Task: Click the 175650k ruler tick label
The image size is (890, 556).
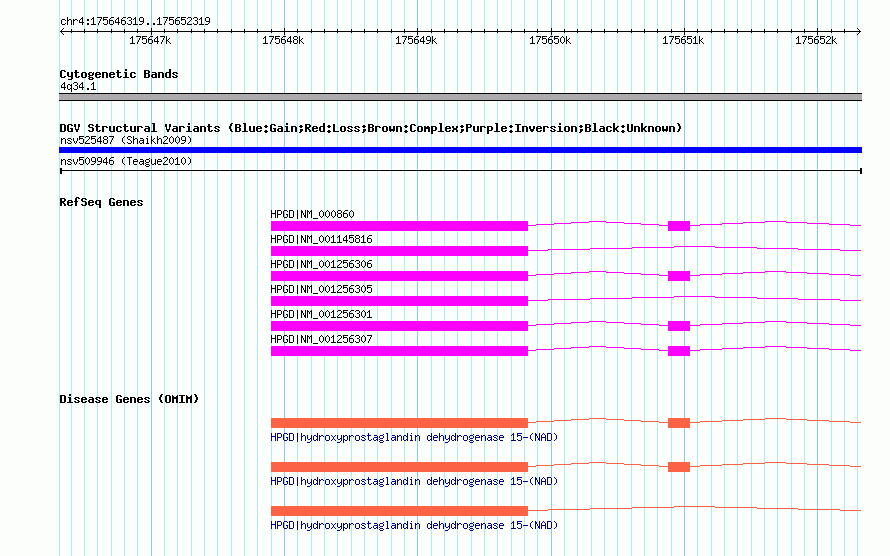Action: tap(549, 40)
